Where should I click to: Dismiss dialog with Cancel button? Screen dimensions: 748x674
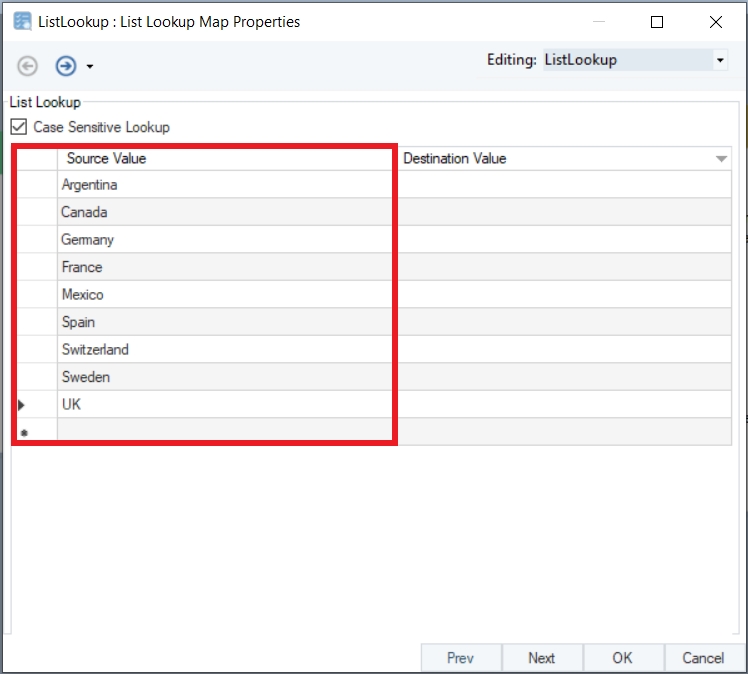(x=702, y=657)
